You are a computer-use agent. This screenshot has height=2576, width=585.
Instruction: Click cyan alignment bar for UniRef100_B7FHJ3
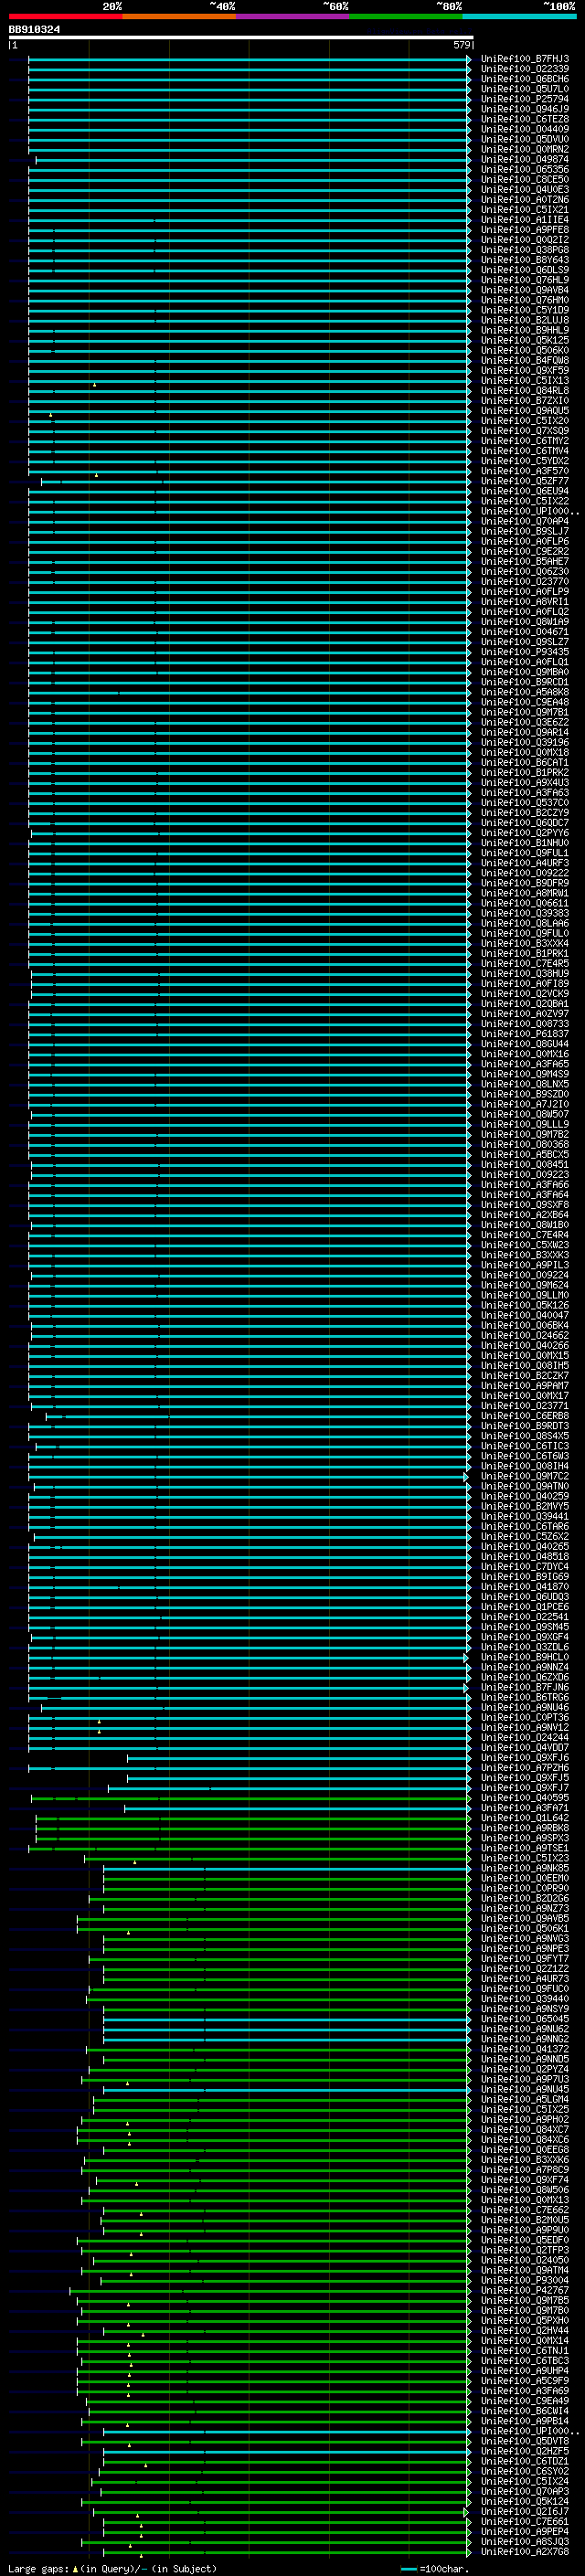point(249,59)
